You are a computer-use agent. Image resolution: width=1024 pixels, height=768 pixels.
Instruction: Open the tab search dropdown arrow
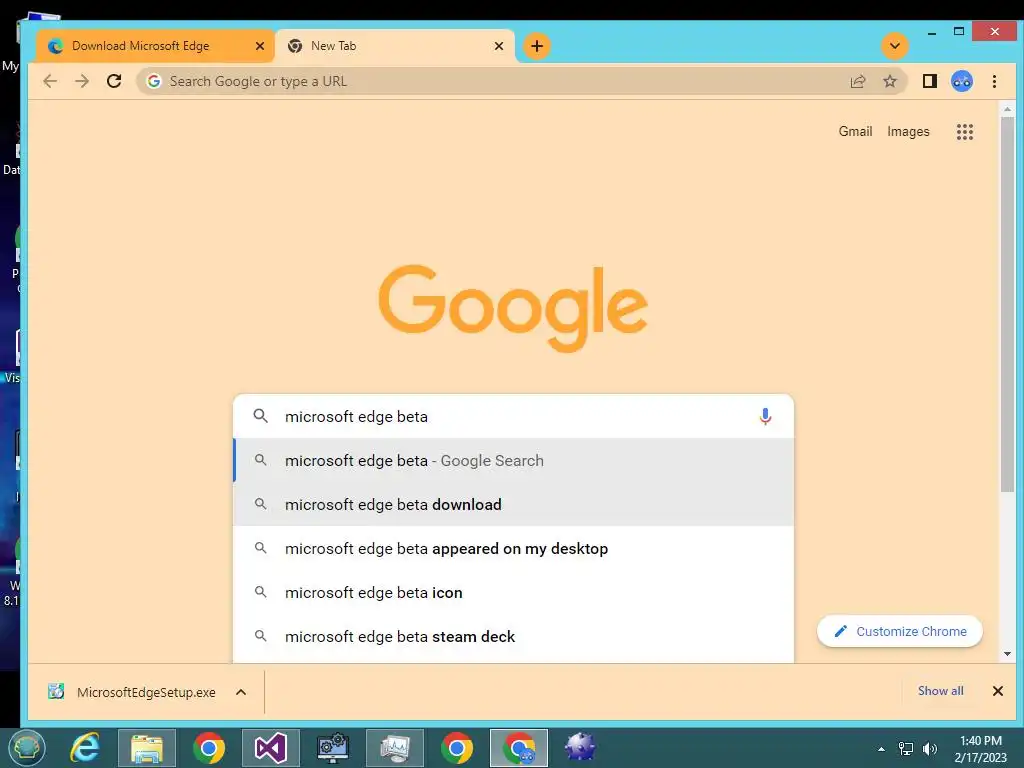point(895,46)
